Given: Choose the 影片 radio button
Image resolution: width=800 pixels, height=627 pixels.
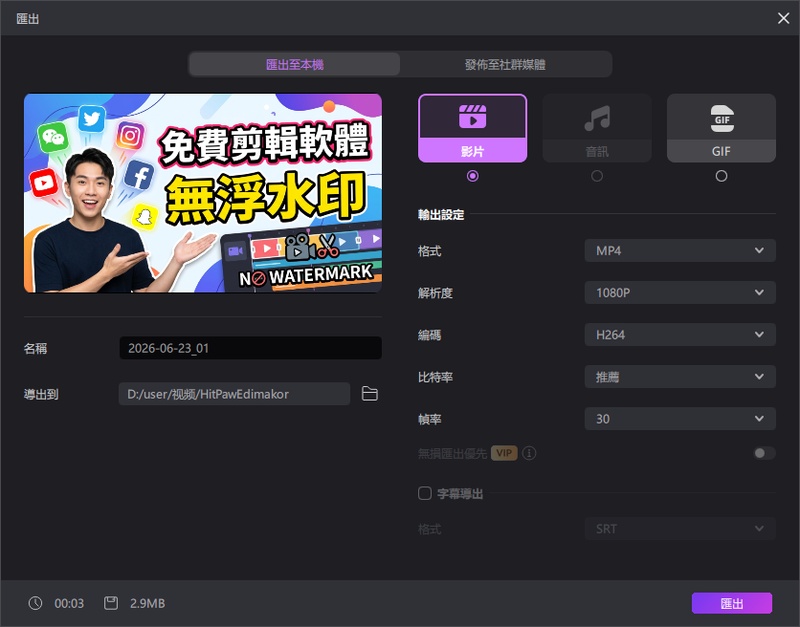Looking at the screenshot, I should 472,176.
